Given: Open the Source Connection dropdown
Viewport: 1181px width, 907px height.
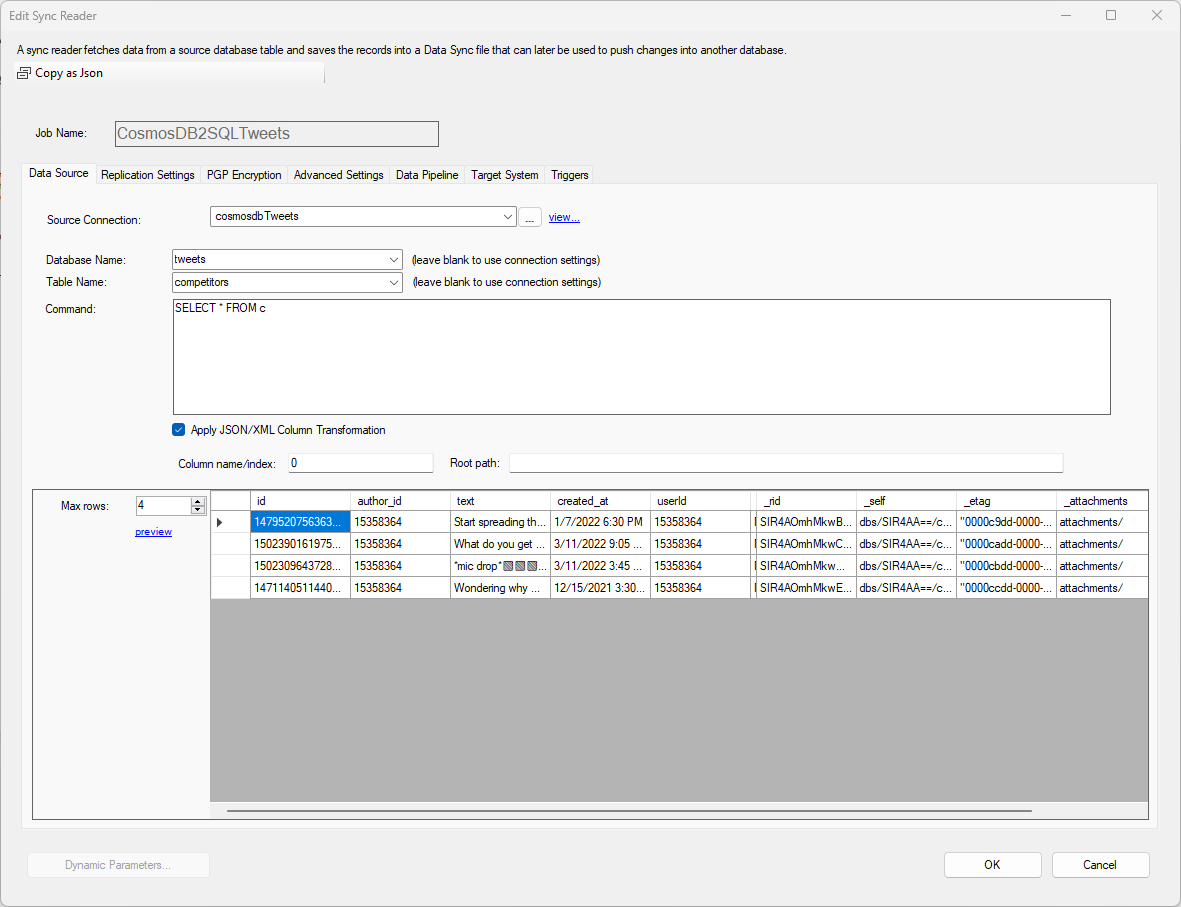Looking at the screenshot, I should coord(508,217).
